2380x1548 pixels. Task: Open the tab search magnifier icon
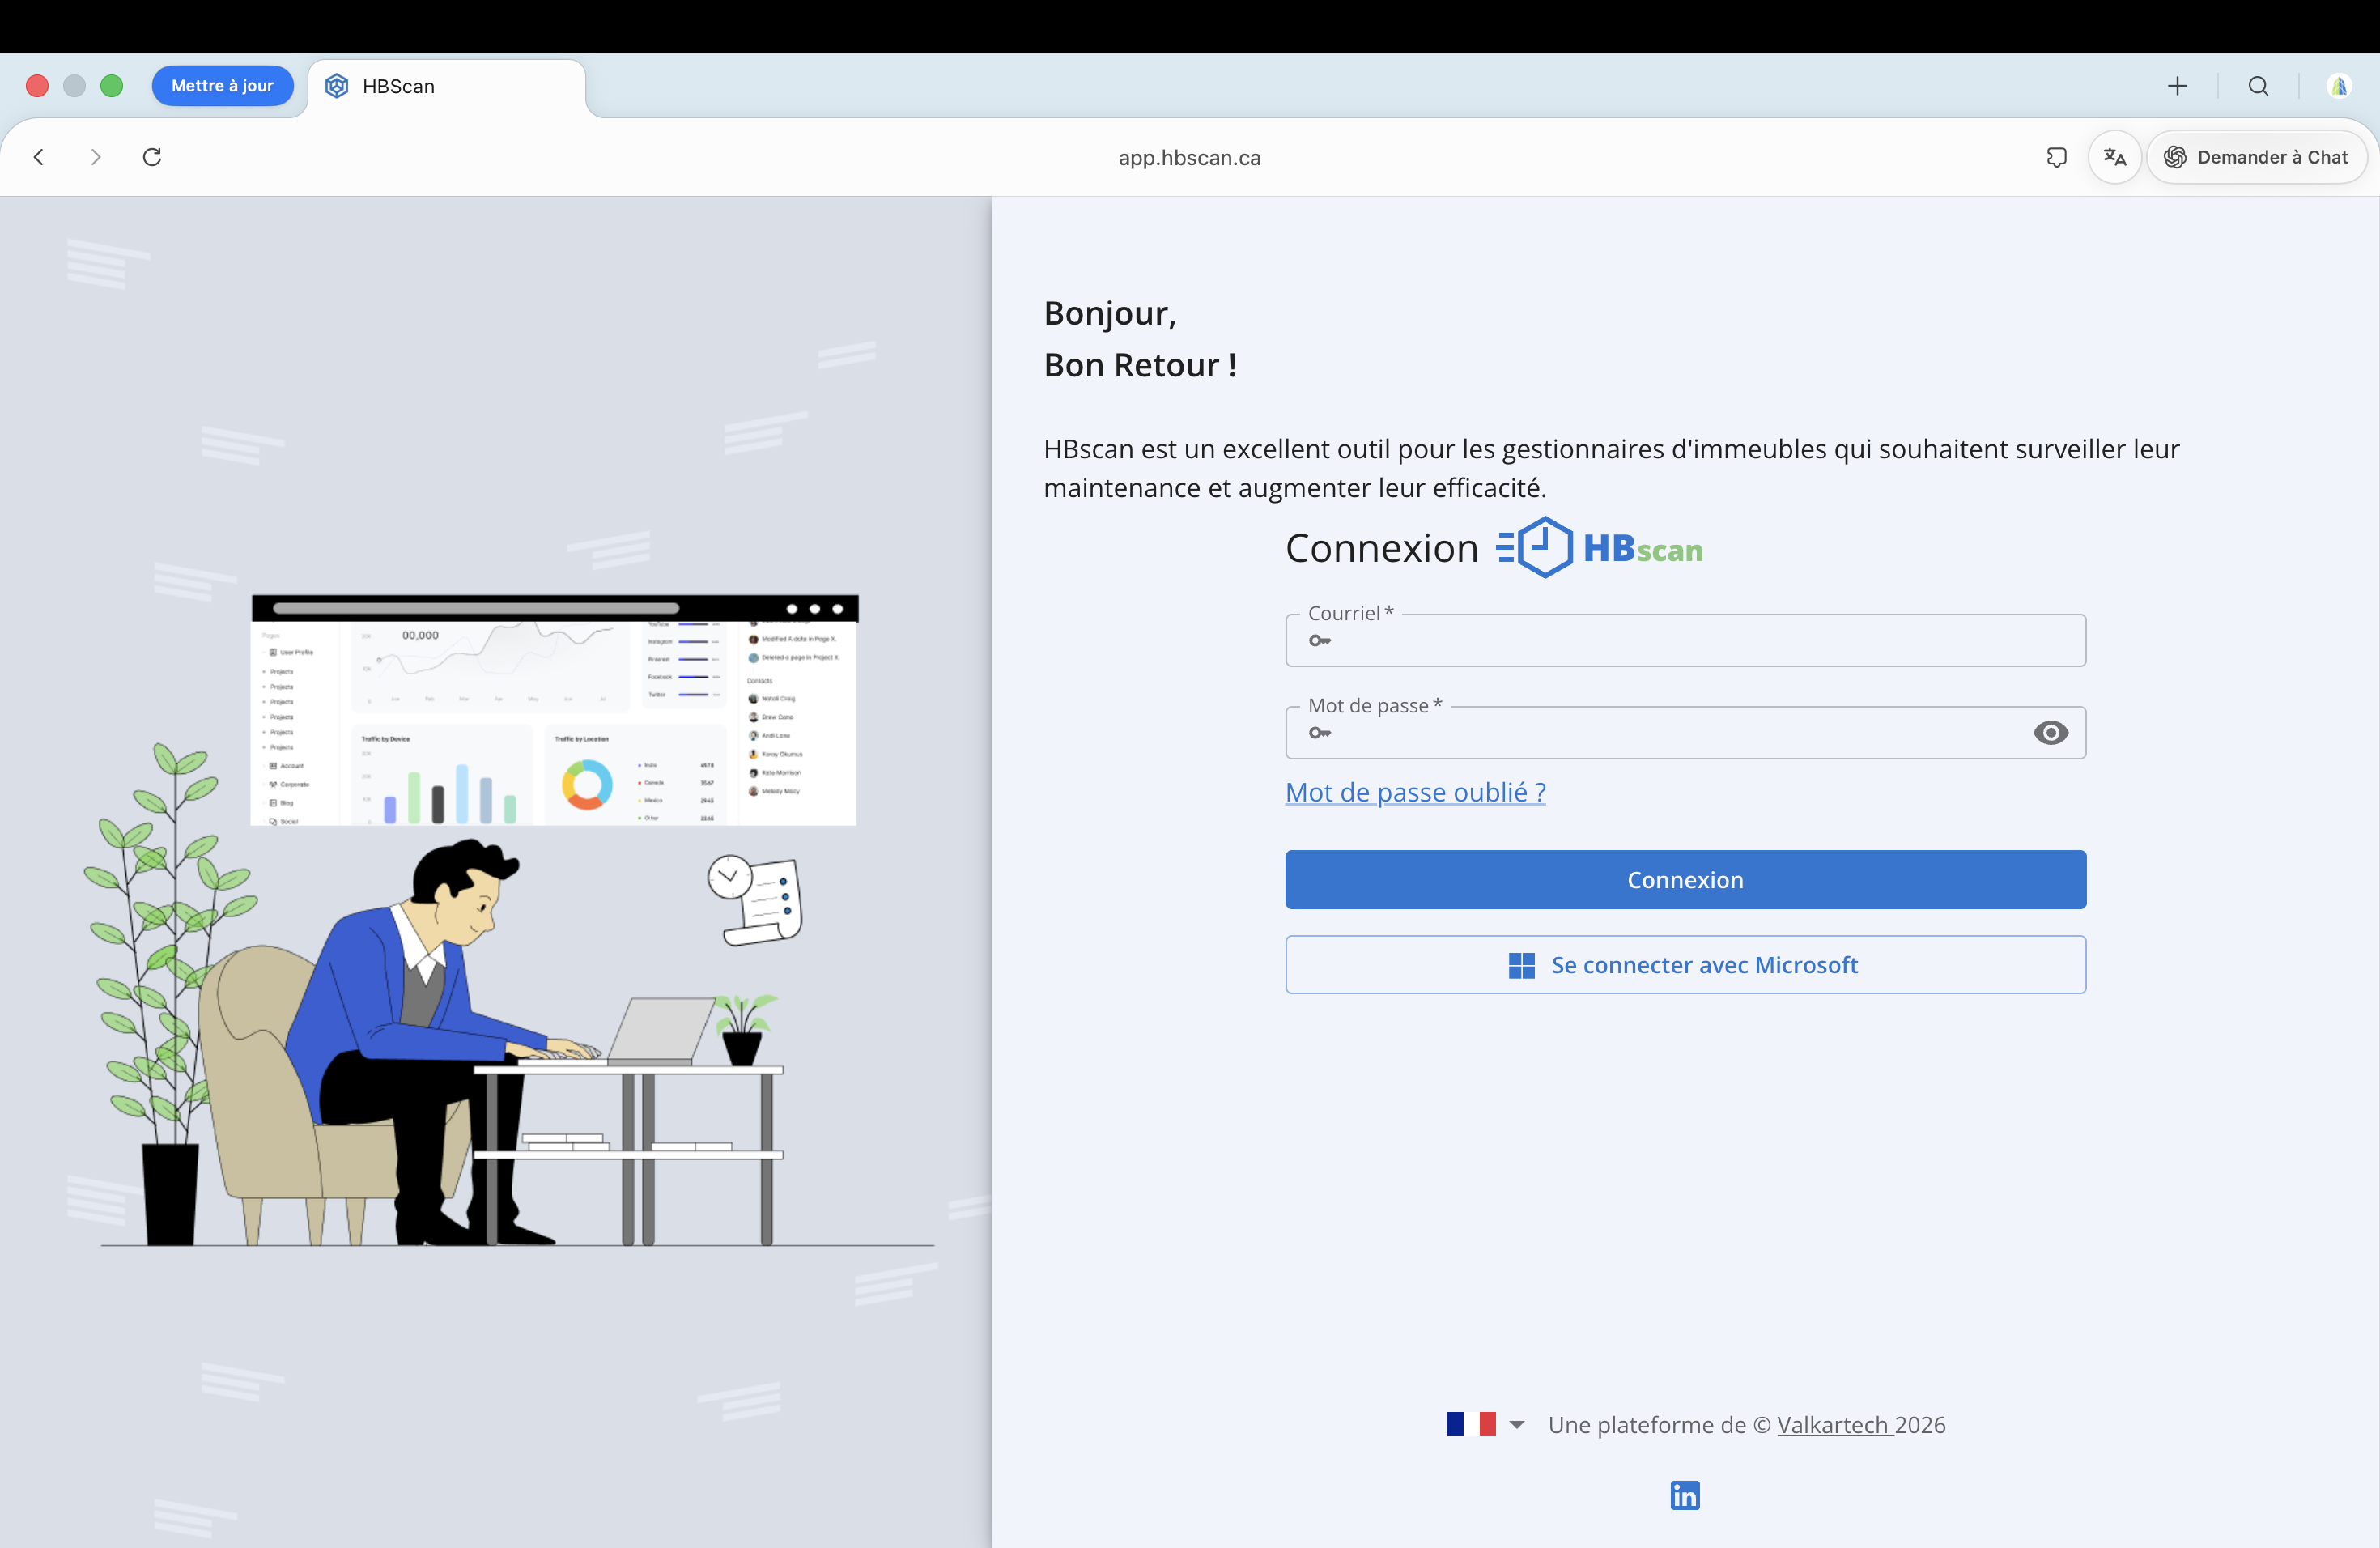click(2258, 86)
